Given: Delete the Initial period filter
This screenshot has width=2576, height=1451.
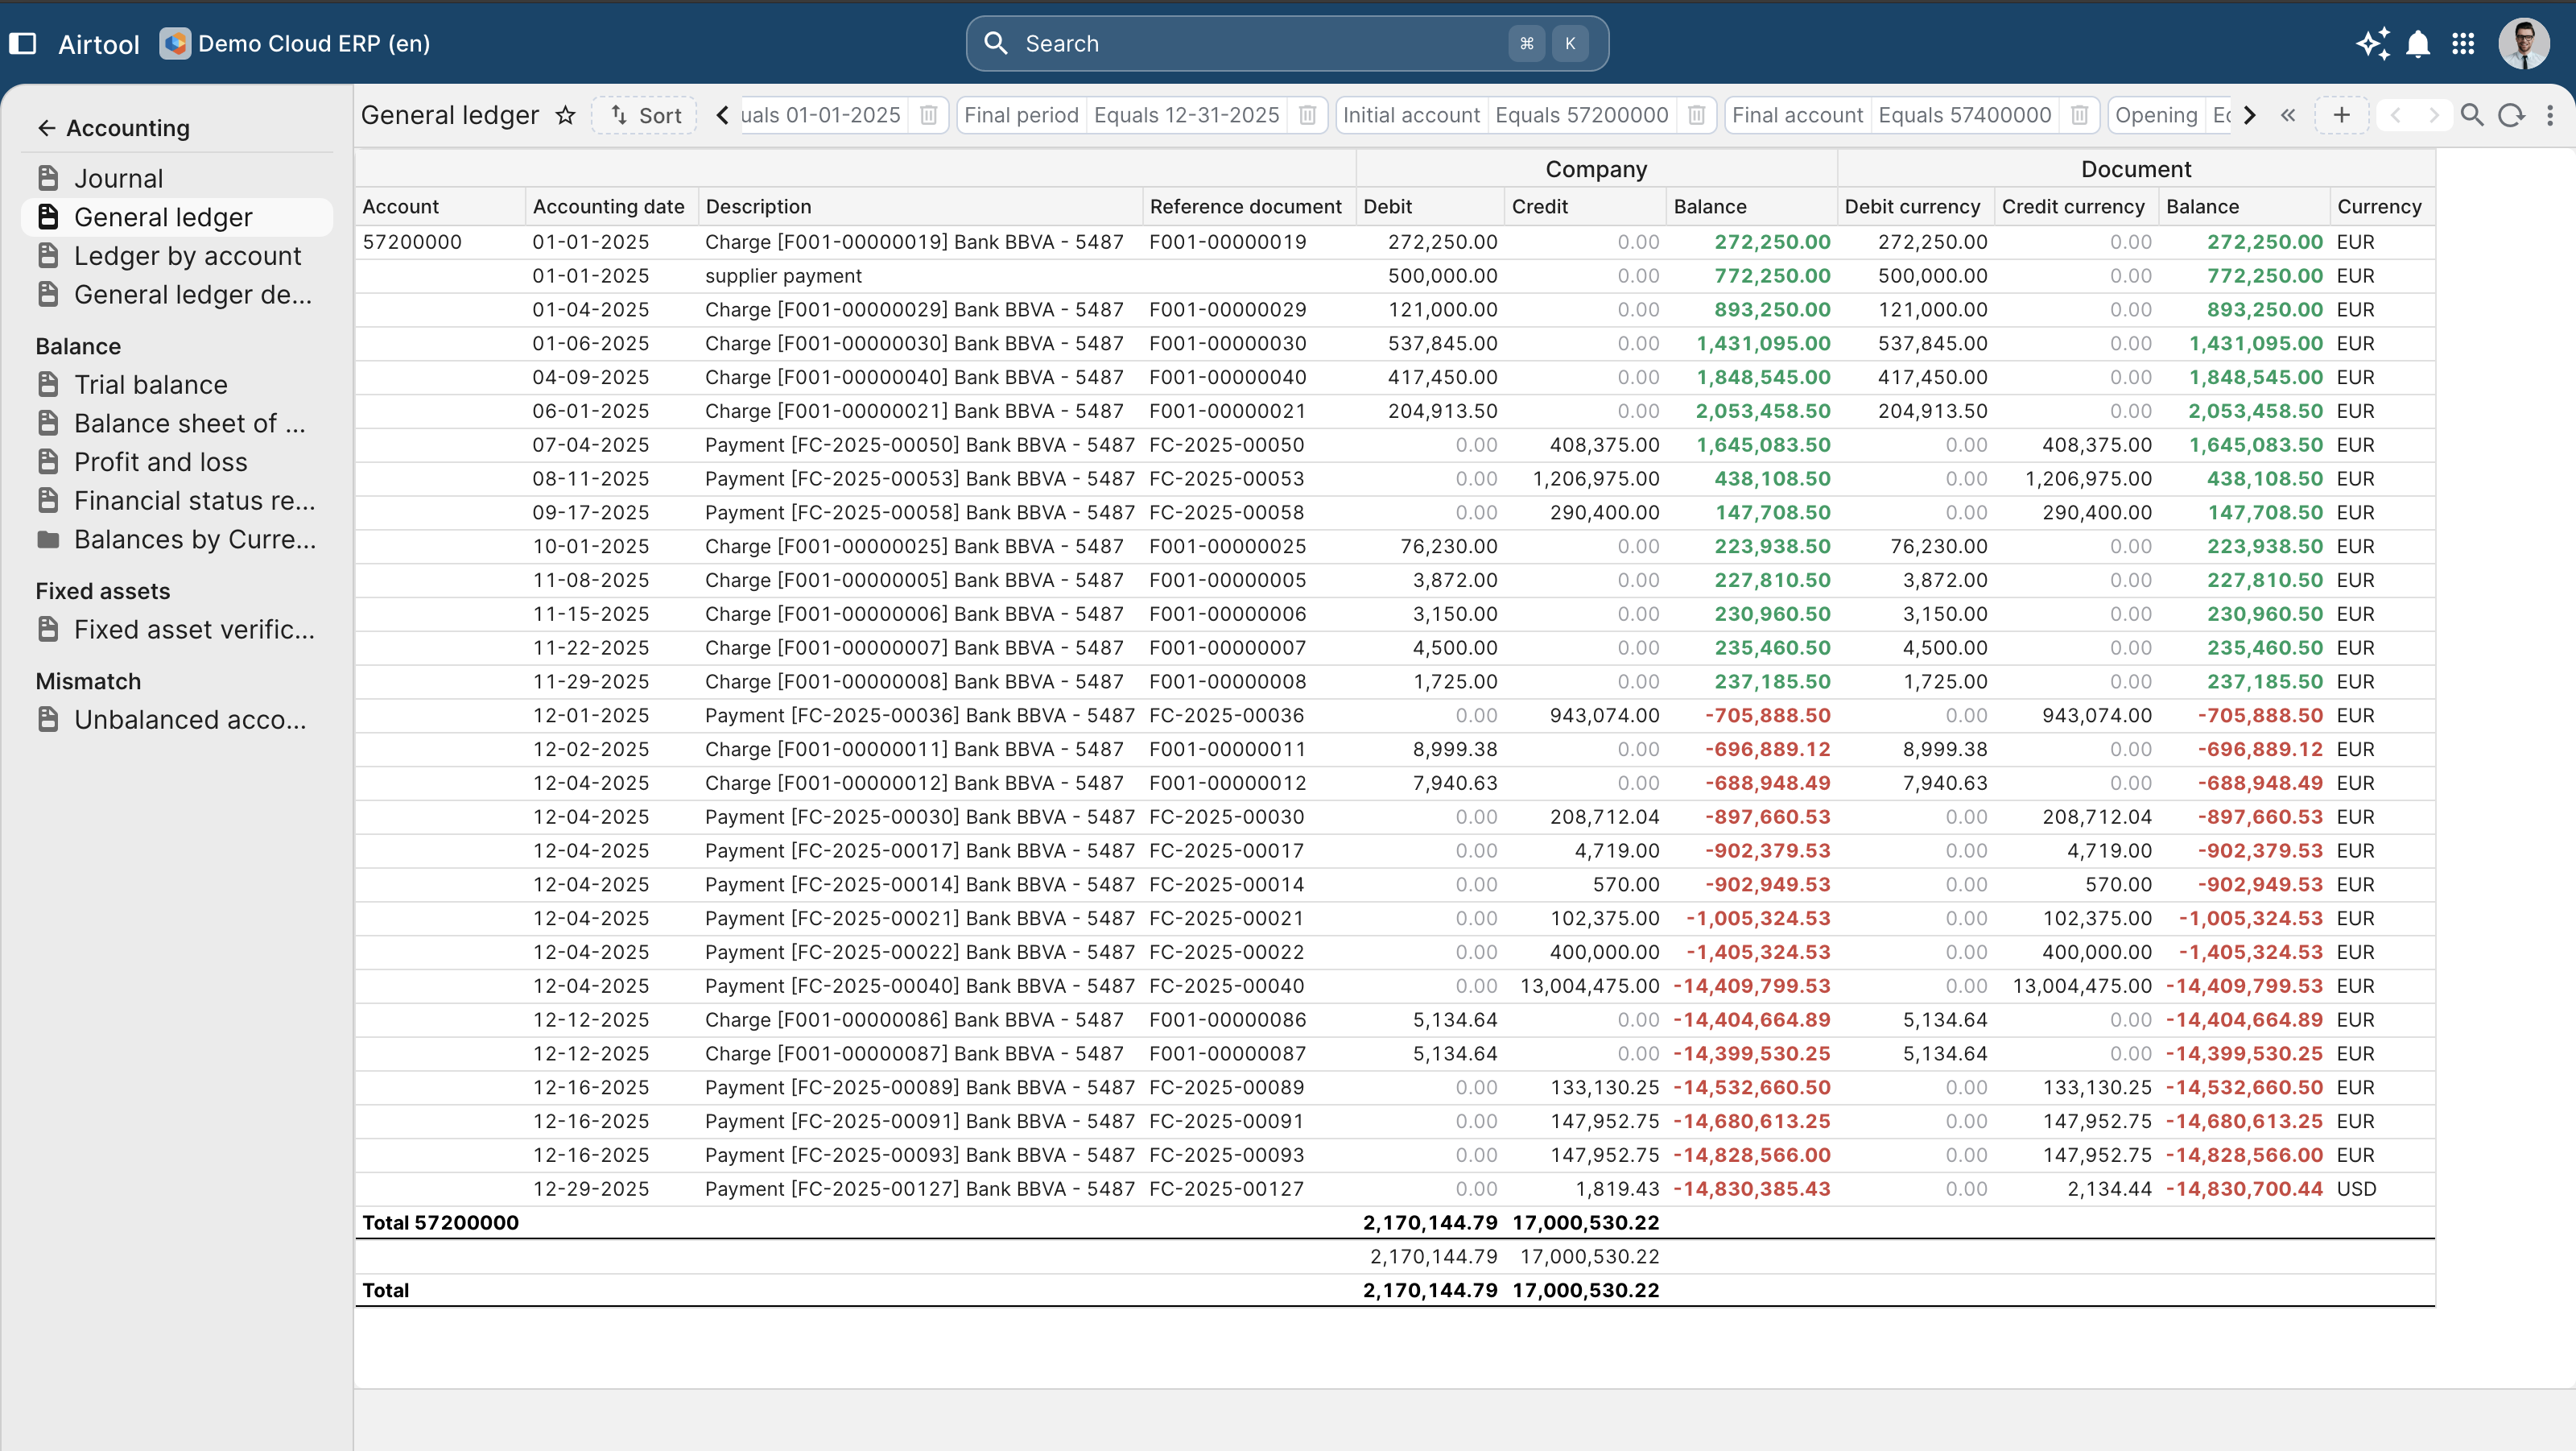Looking at the screenshot, I should coord(928,115).
